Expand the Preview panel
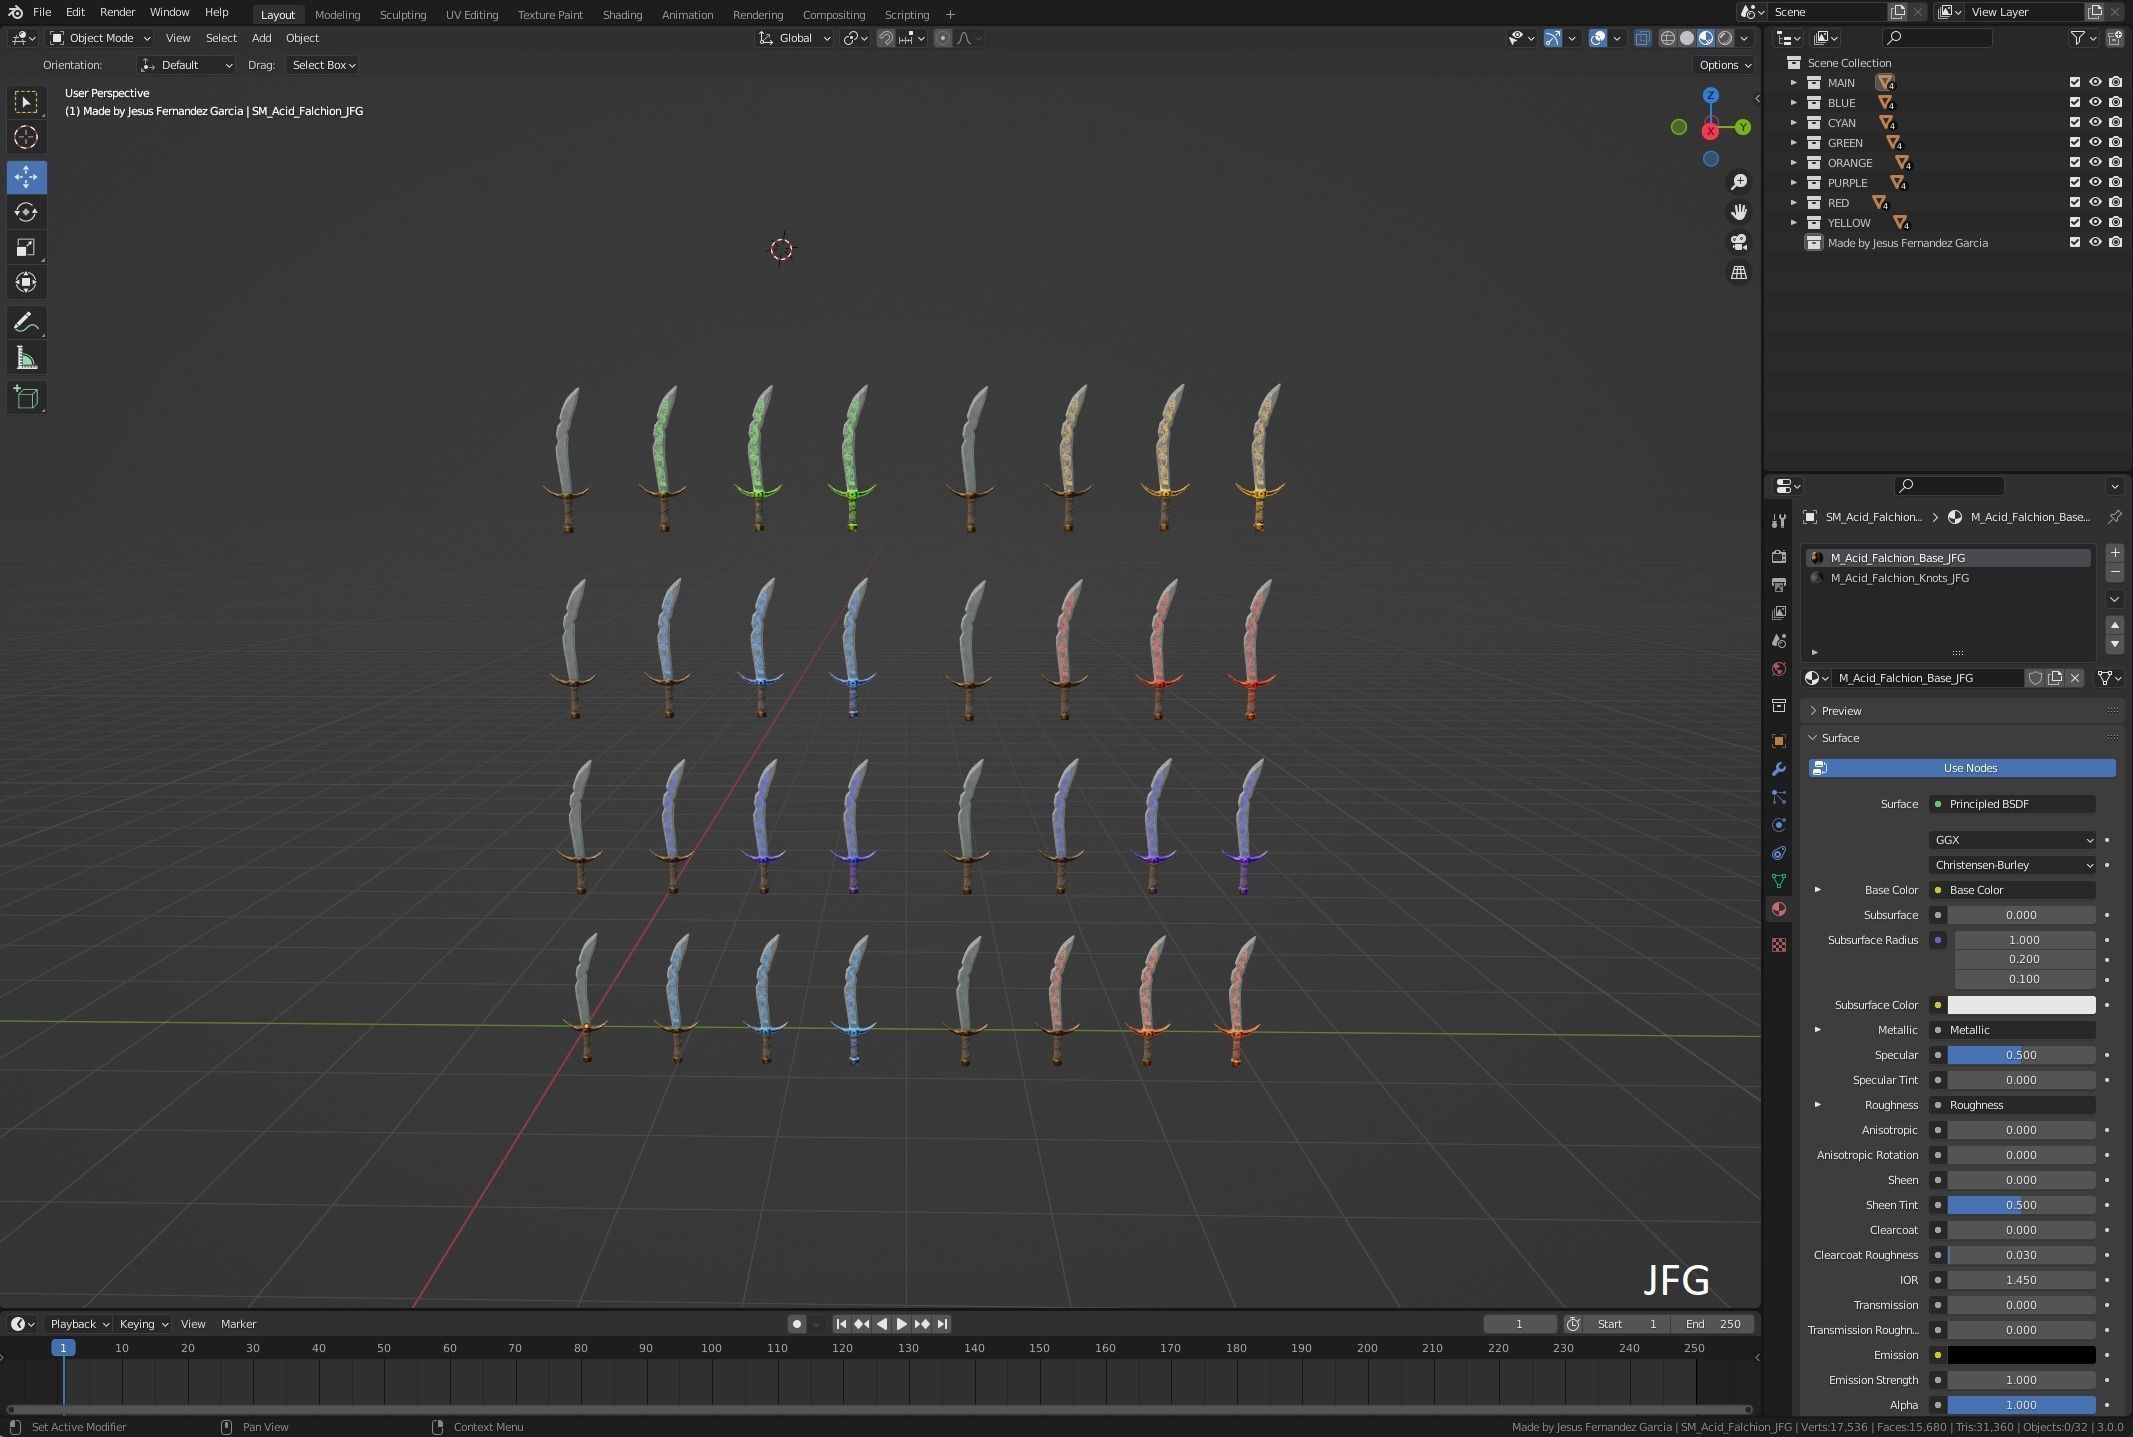Screen dimensions: 2133x1437 point(1840,711)
